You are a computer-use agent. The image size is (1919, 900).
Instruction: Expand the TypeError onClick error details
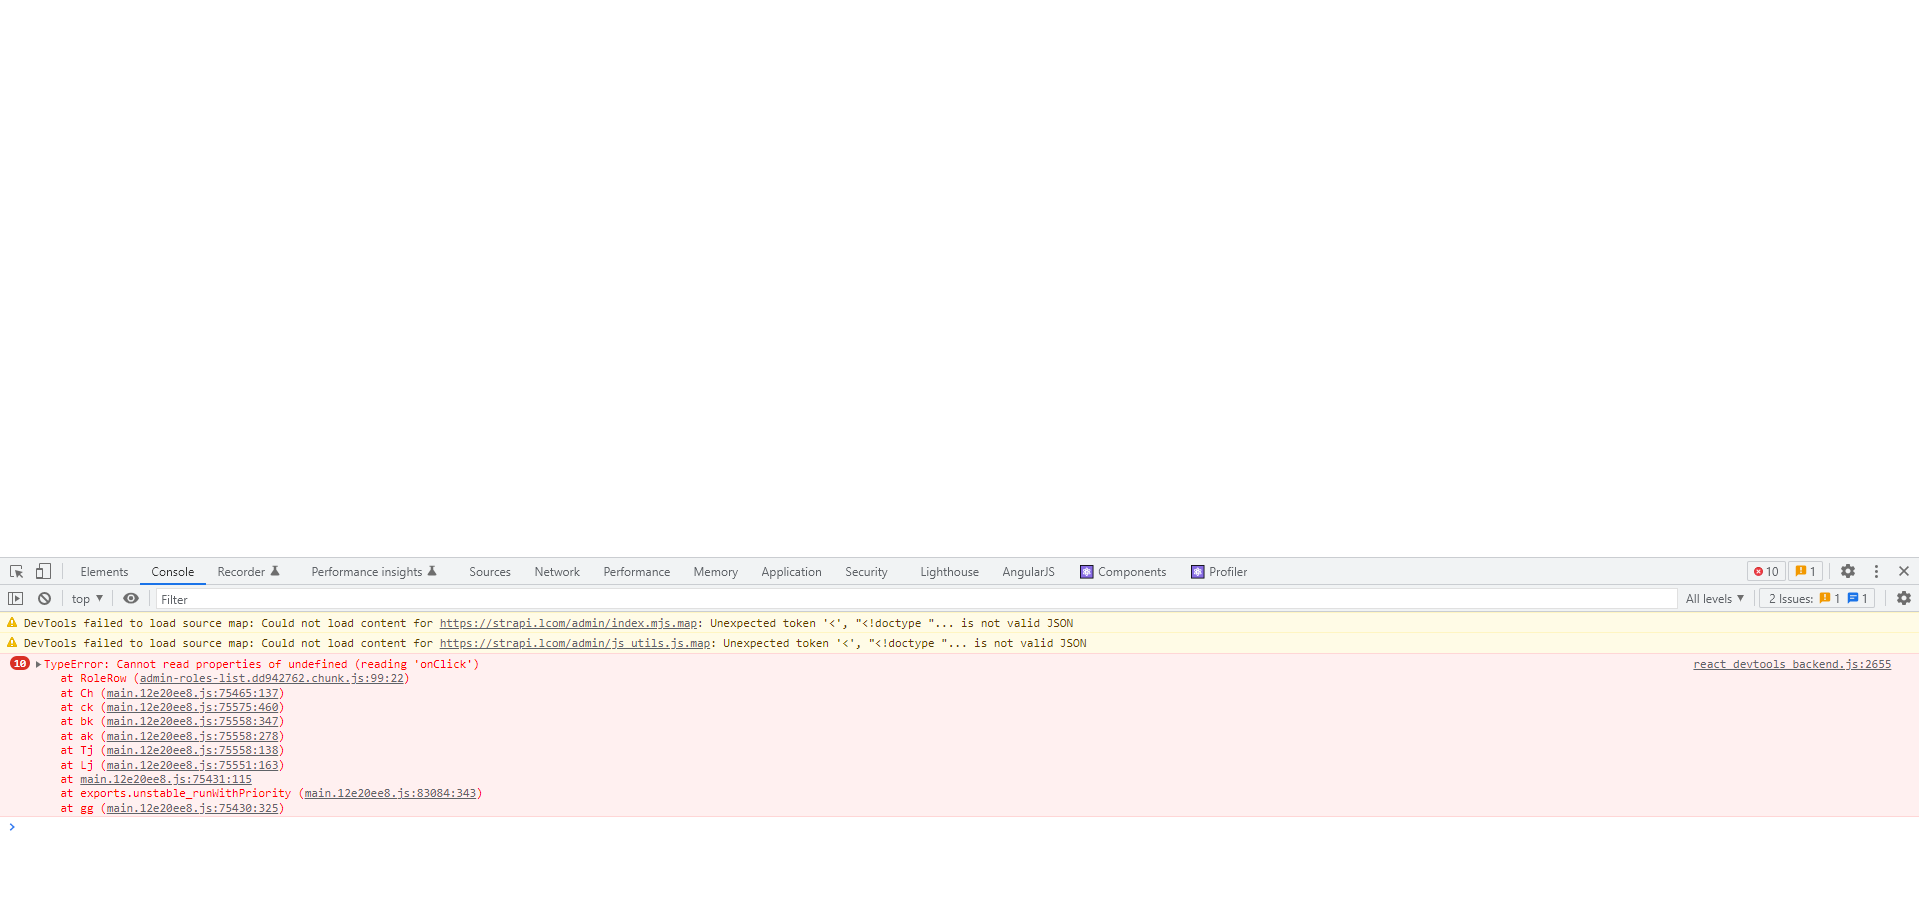(x=39, y=663)
